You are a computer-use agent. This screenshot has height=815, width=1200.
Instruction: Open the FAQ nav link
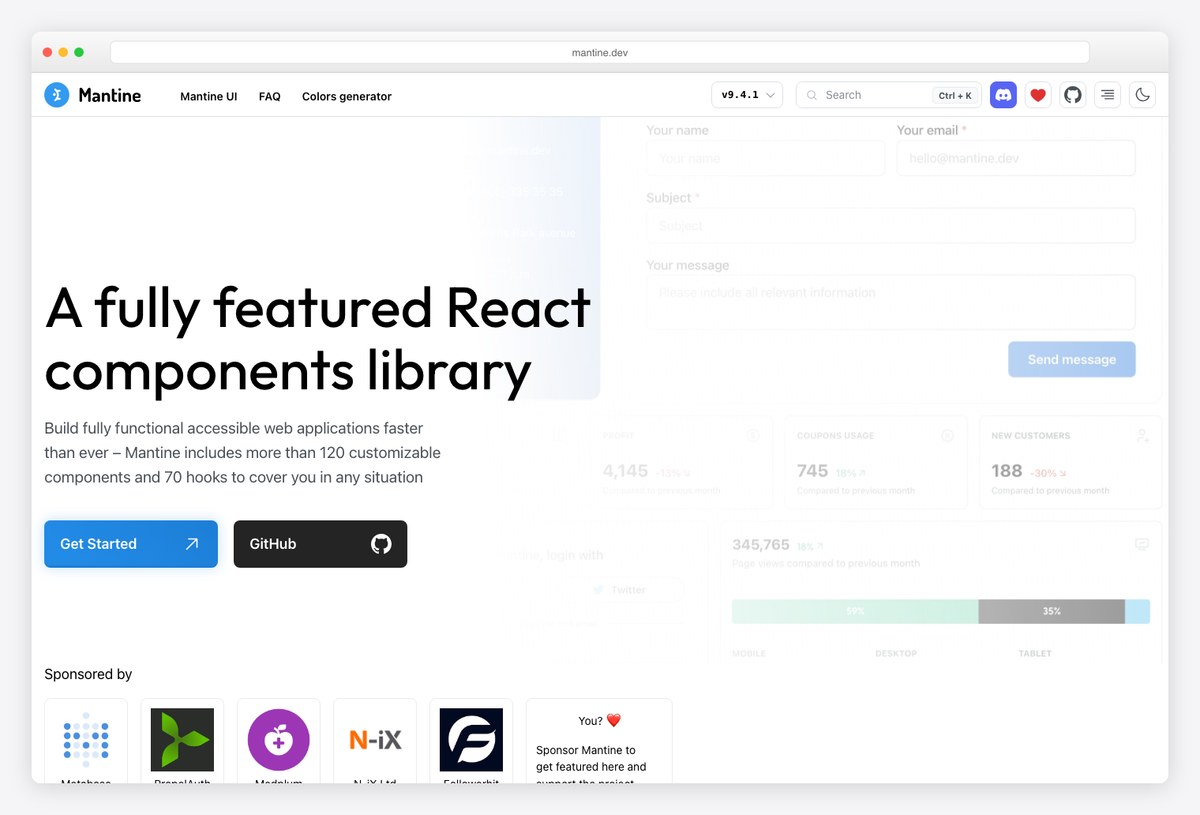click(x=269, y=97)
